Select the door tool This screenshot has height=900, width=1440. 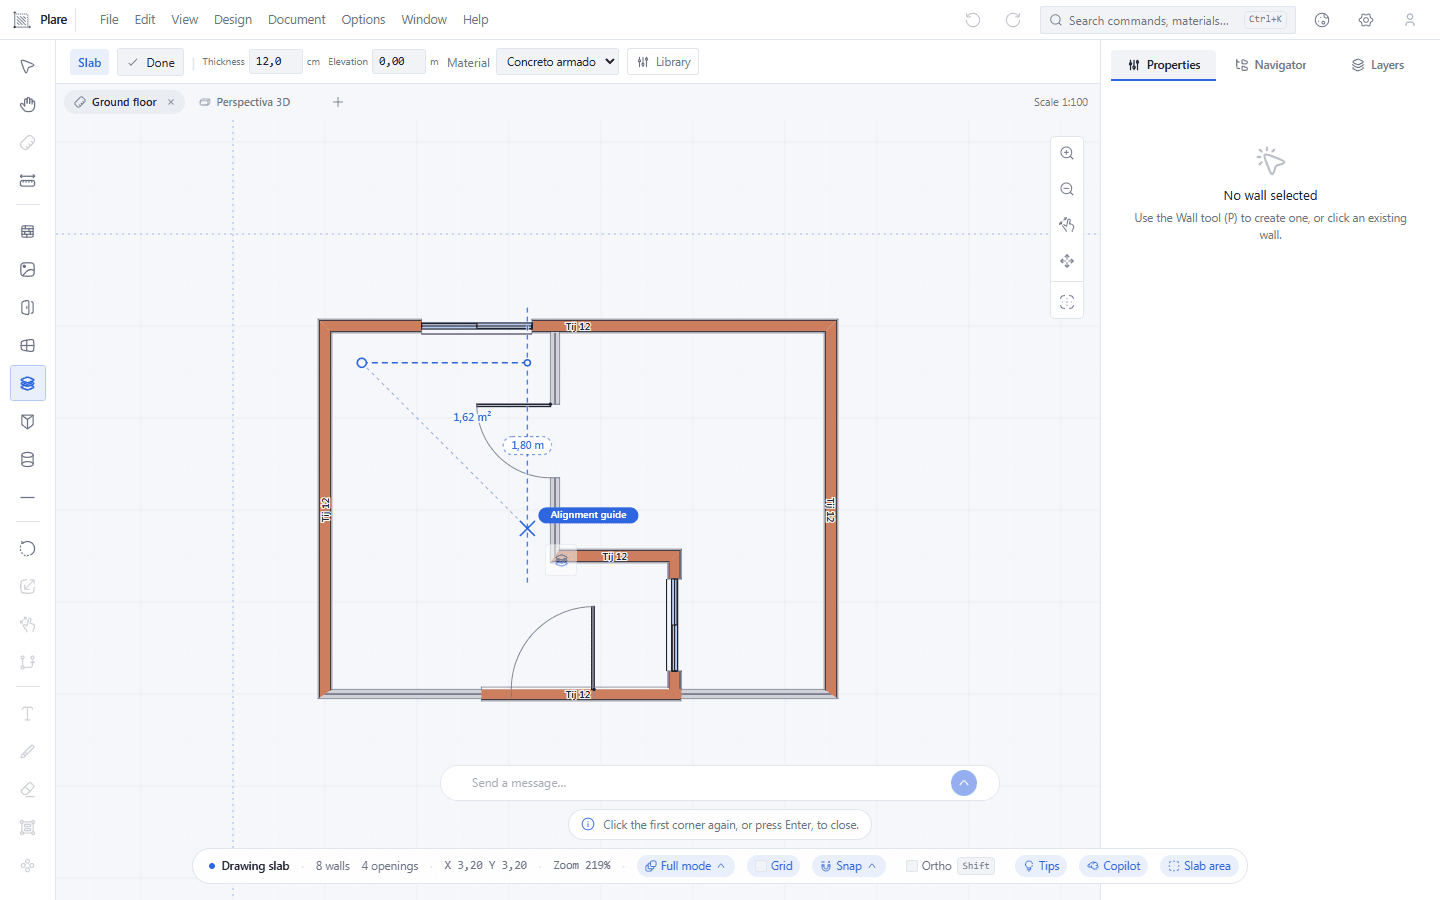point(28,308)
